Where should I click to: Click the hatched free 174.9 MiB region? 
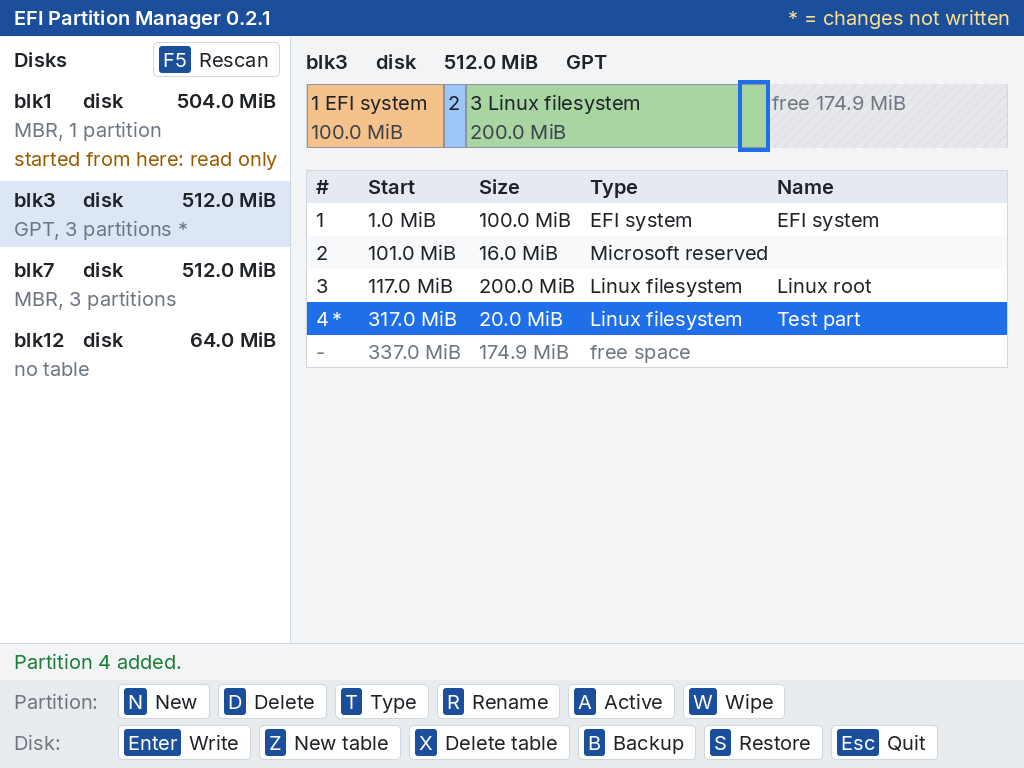[888, 116]
